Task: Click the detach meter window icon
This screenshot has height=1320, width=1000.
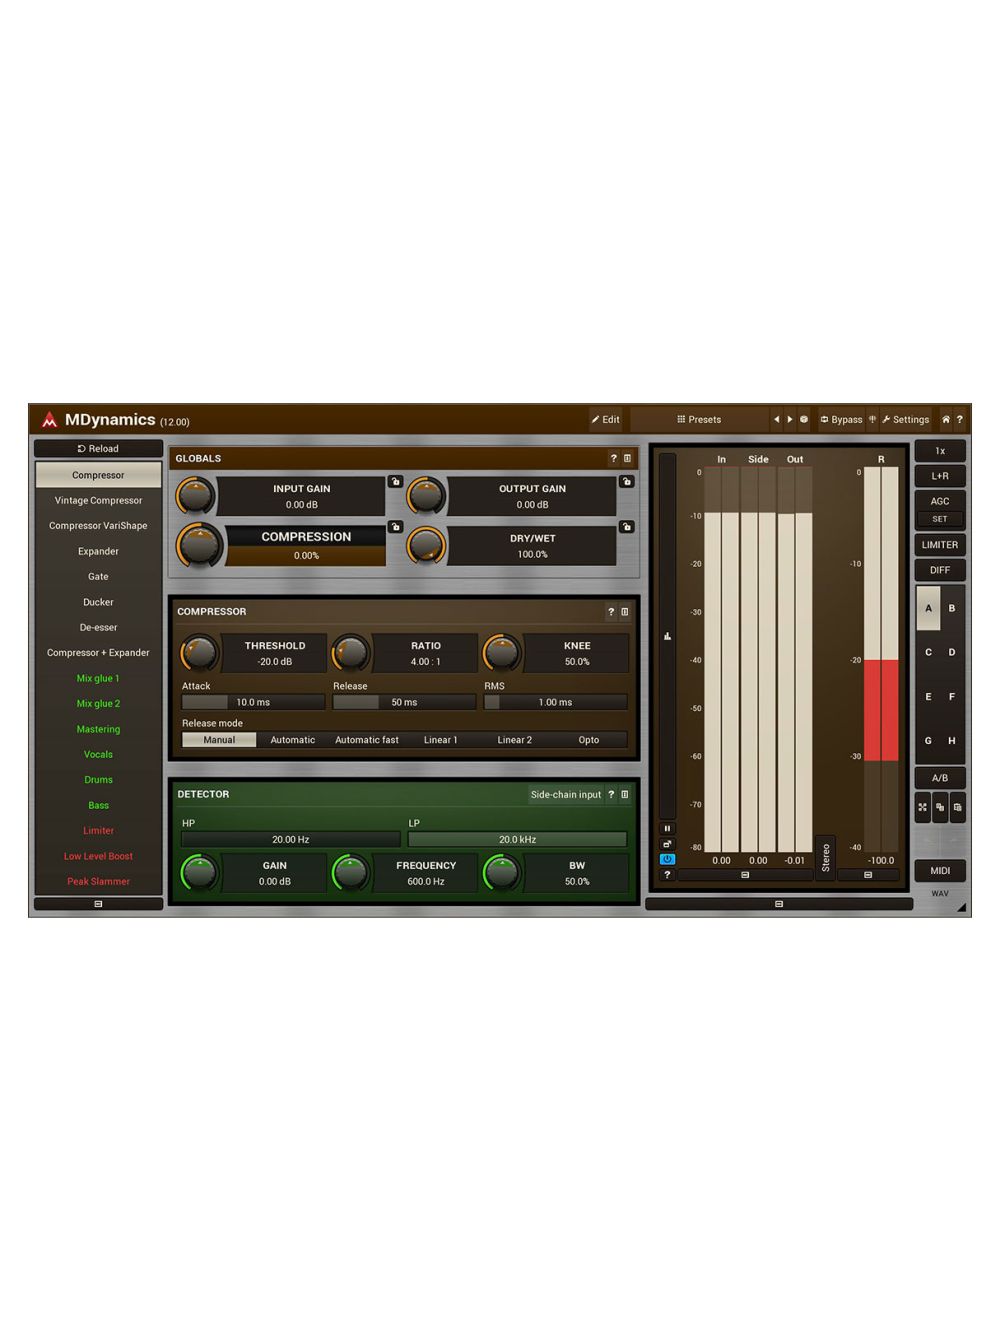Action: (667, 843)
